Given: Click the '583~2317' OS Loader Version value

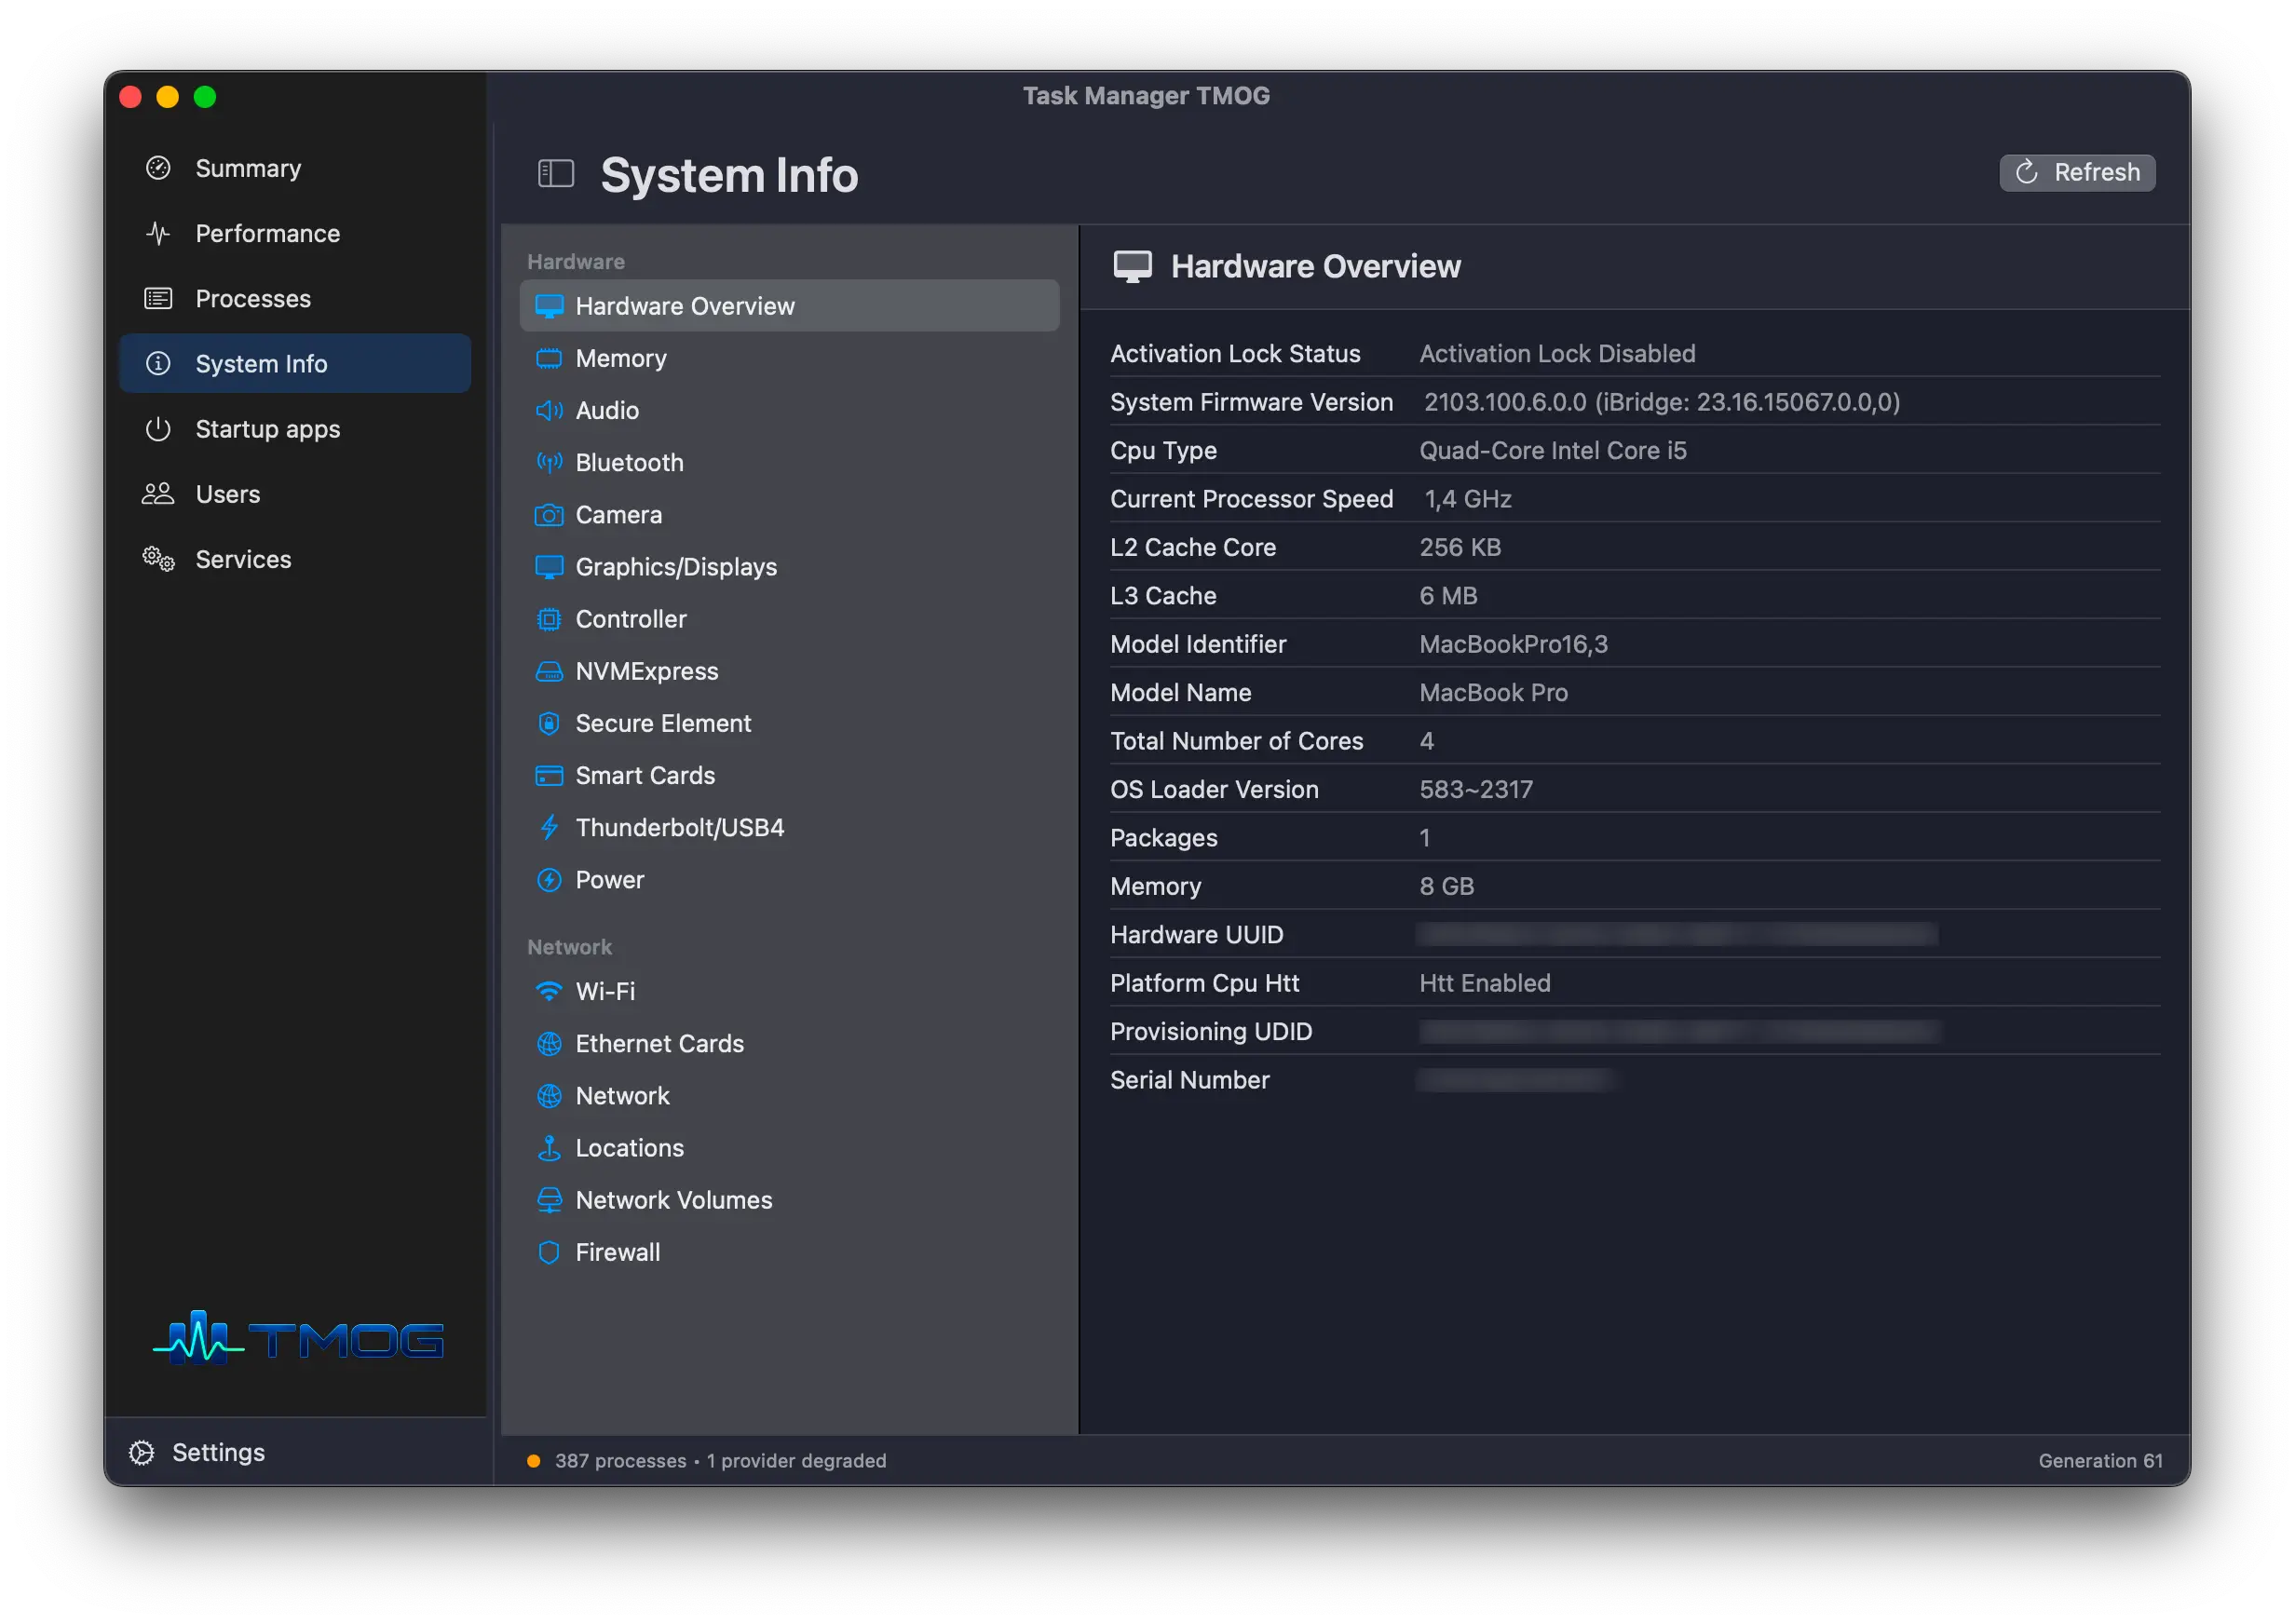Looking at the screenshot, I should click(1475, 789).
